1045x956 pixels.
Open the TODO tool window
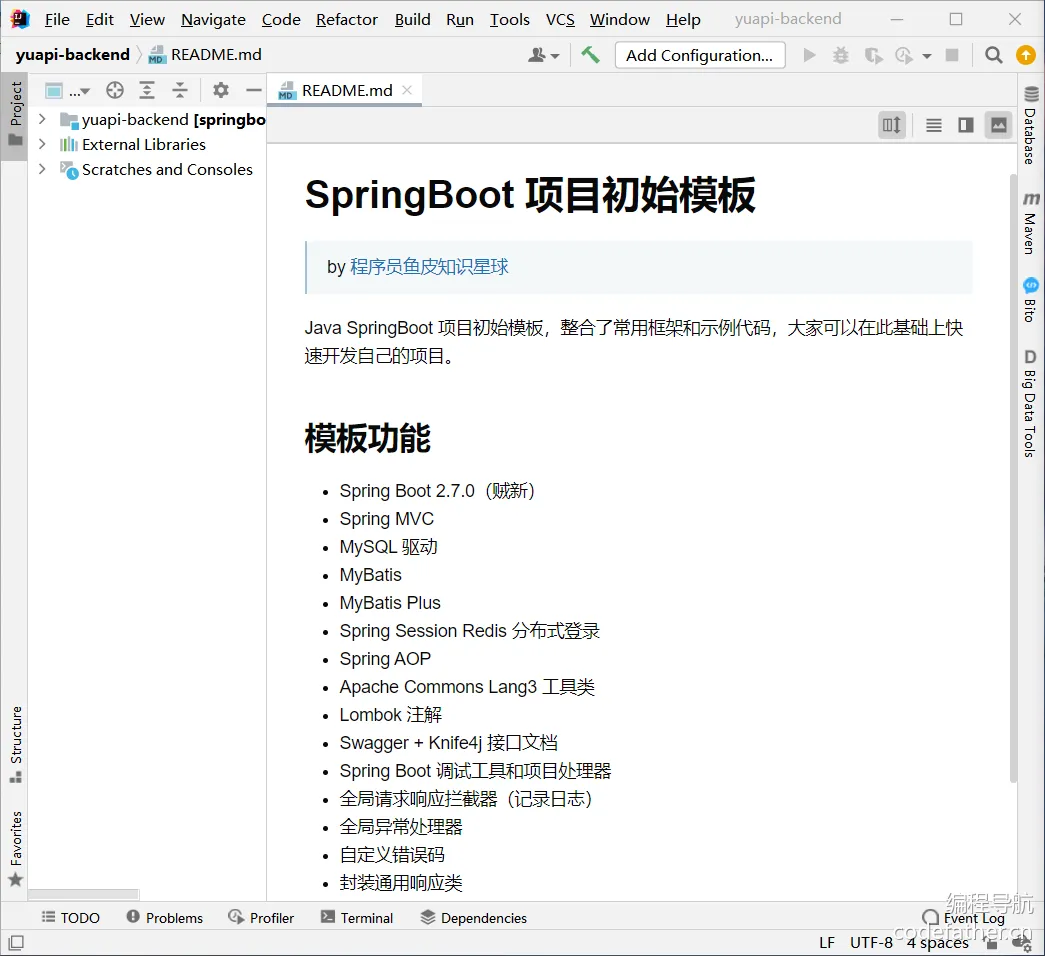pyautogui.click(x=71, y=917)
